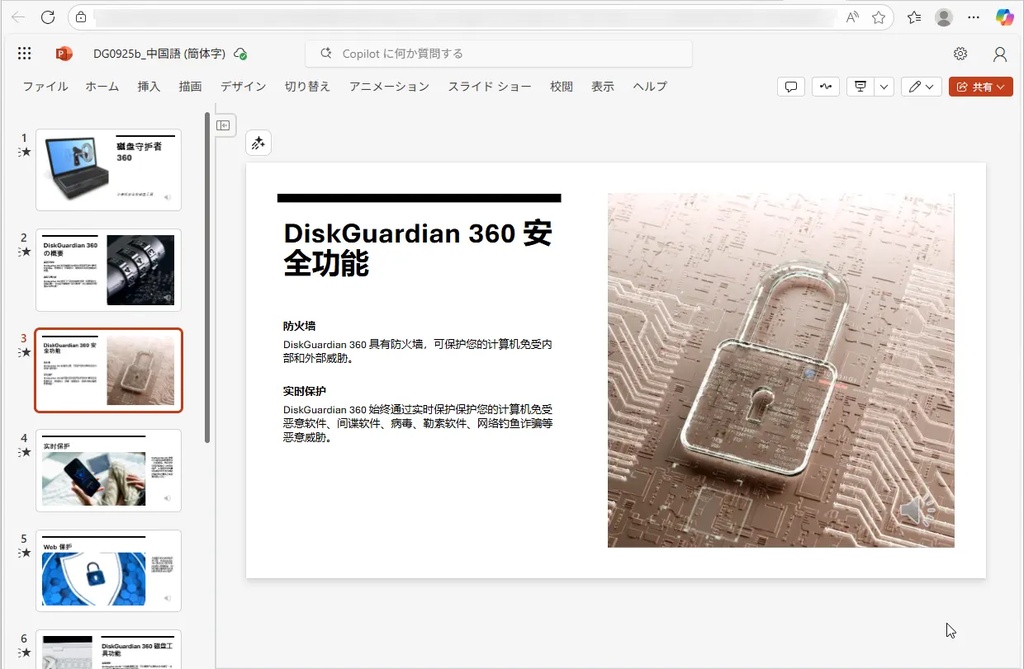Click the paragraph beginning DiskGuardian 360 具有防火墙

(417, 351)
